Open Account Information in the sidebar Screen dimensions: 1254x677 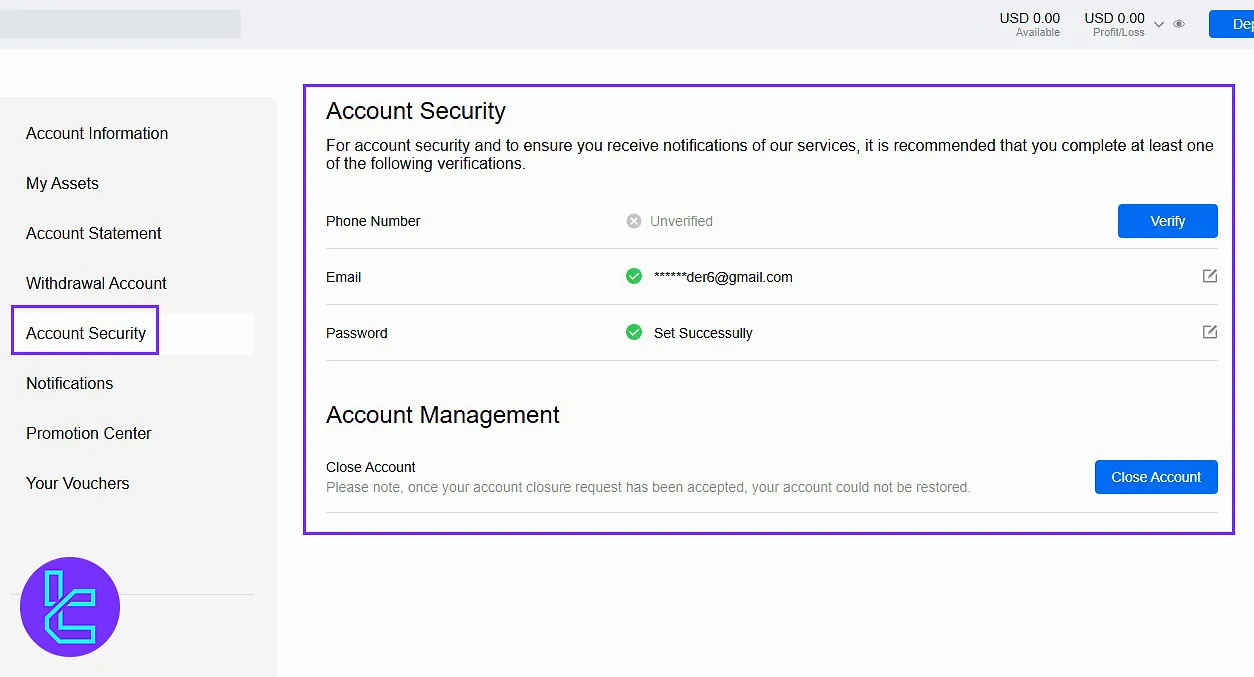97,133
